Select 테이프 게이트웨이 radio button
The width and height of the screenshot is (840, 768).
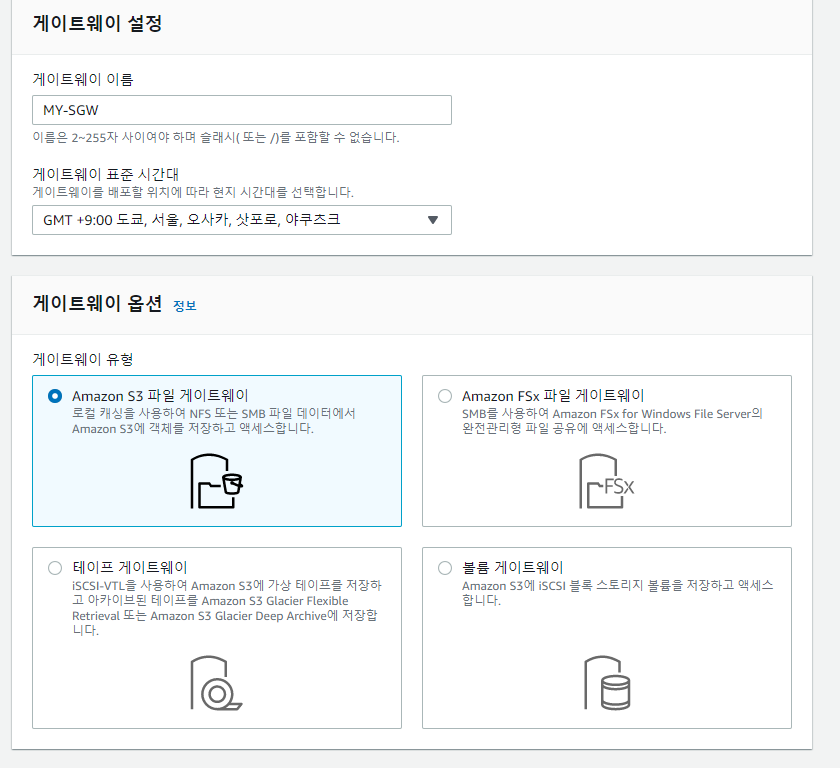pyautogui.click(x=55, y=568)
